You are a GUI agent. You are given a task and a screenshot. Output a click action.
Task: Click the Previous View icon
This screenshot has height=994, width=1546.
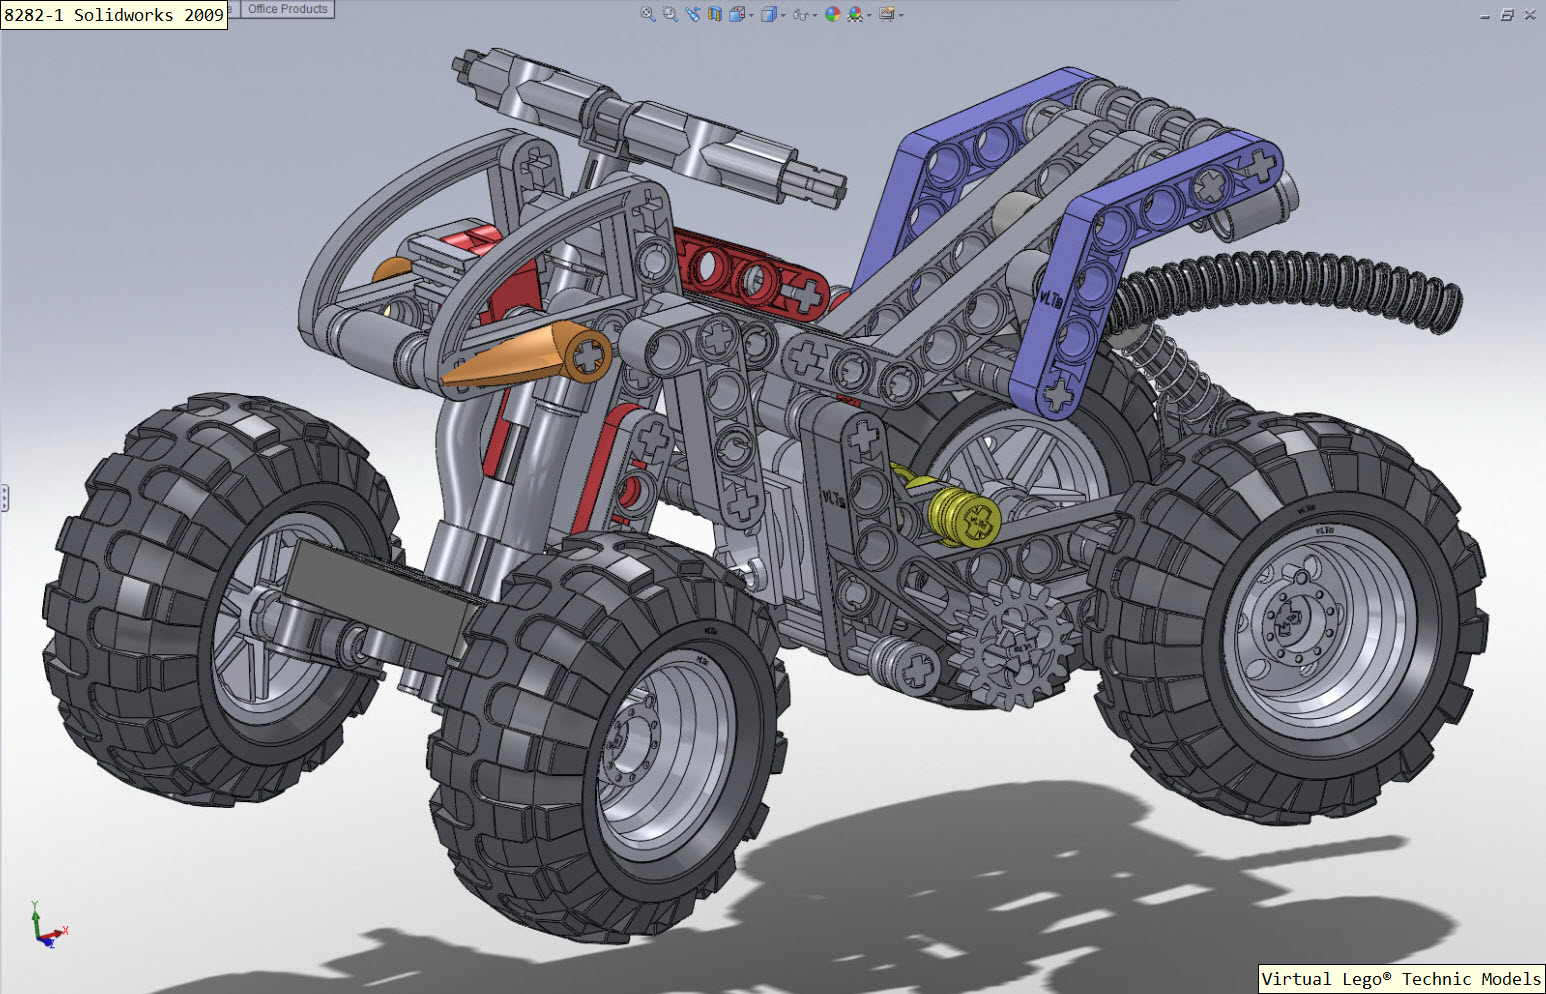pos(693,14)
